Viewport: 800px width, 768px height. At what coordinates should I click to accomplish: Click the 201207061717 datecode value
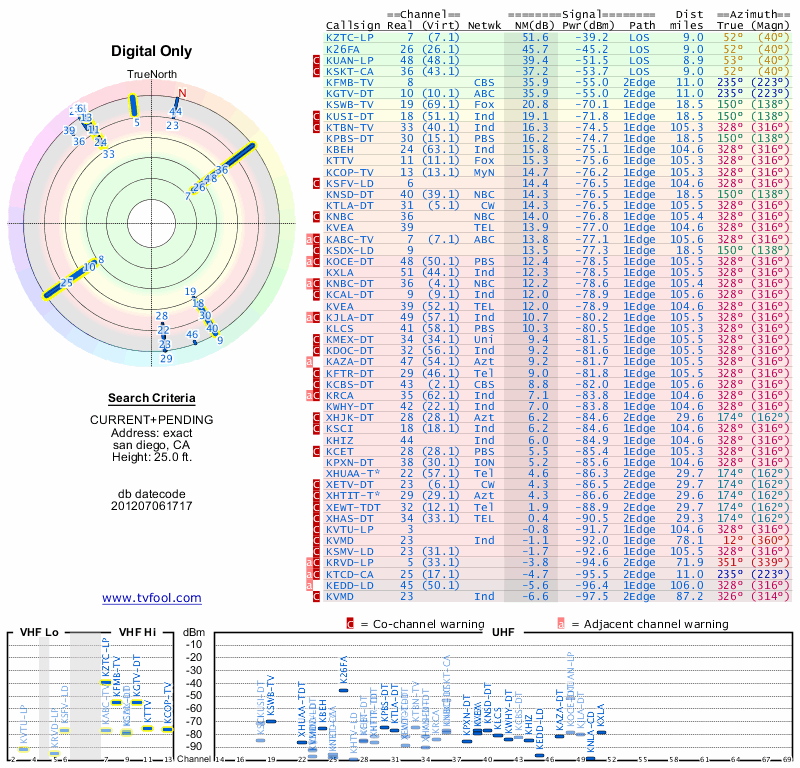(x=152, y=506)
